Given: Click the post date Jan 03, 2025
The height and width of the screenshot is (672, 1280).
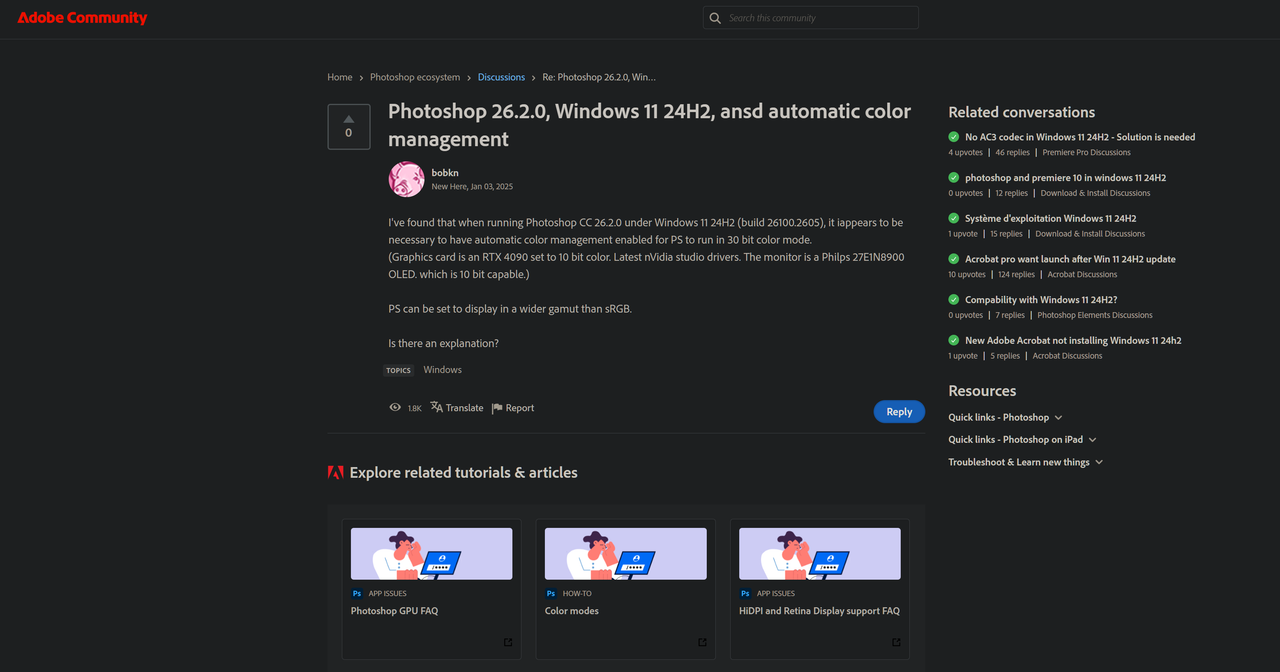Looking at the screenshot, I should point(491,187).
